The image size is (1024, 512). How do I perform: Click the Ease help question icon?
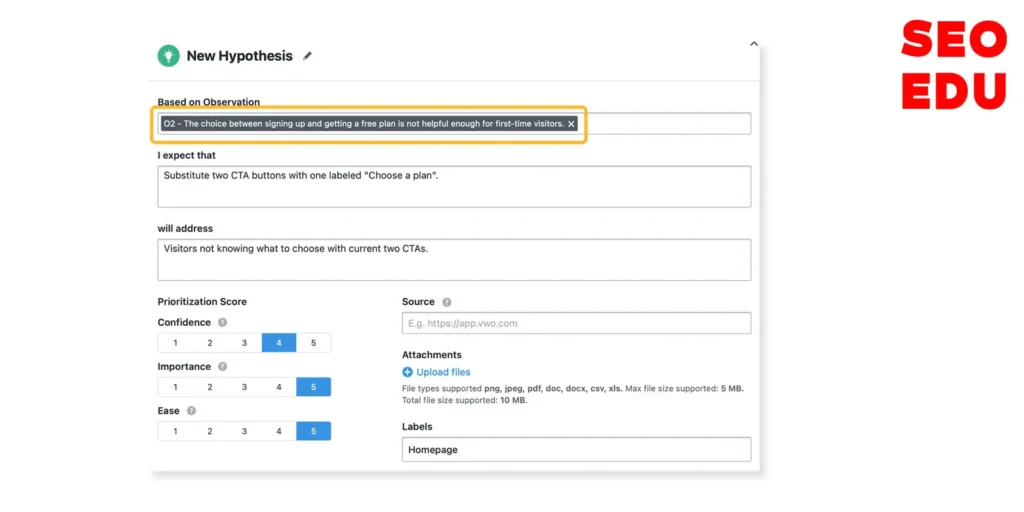click(191, 411)
